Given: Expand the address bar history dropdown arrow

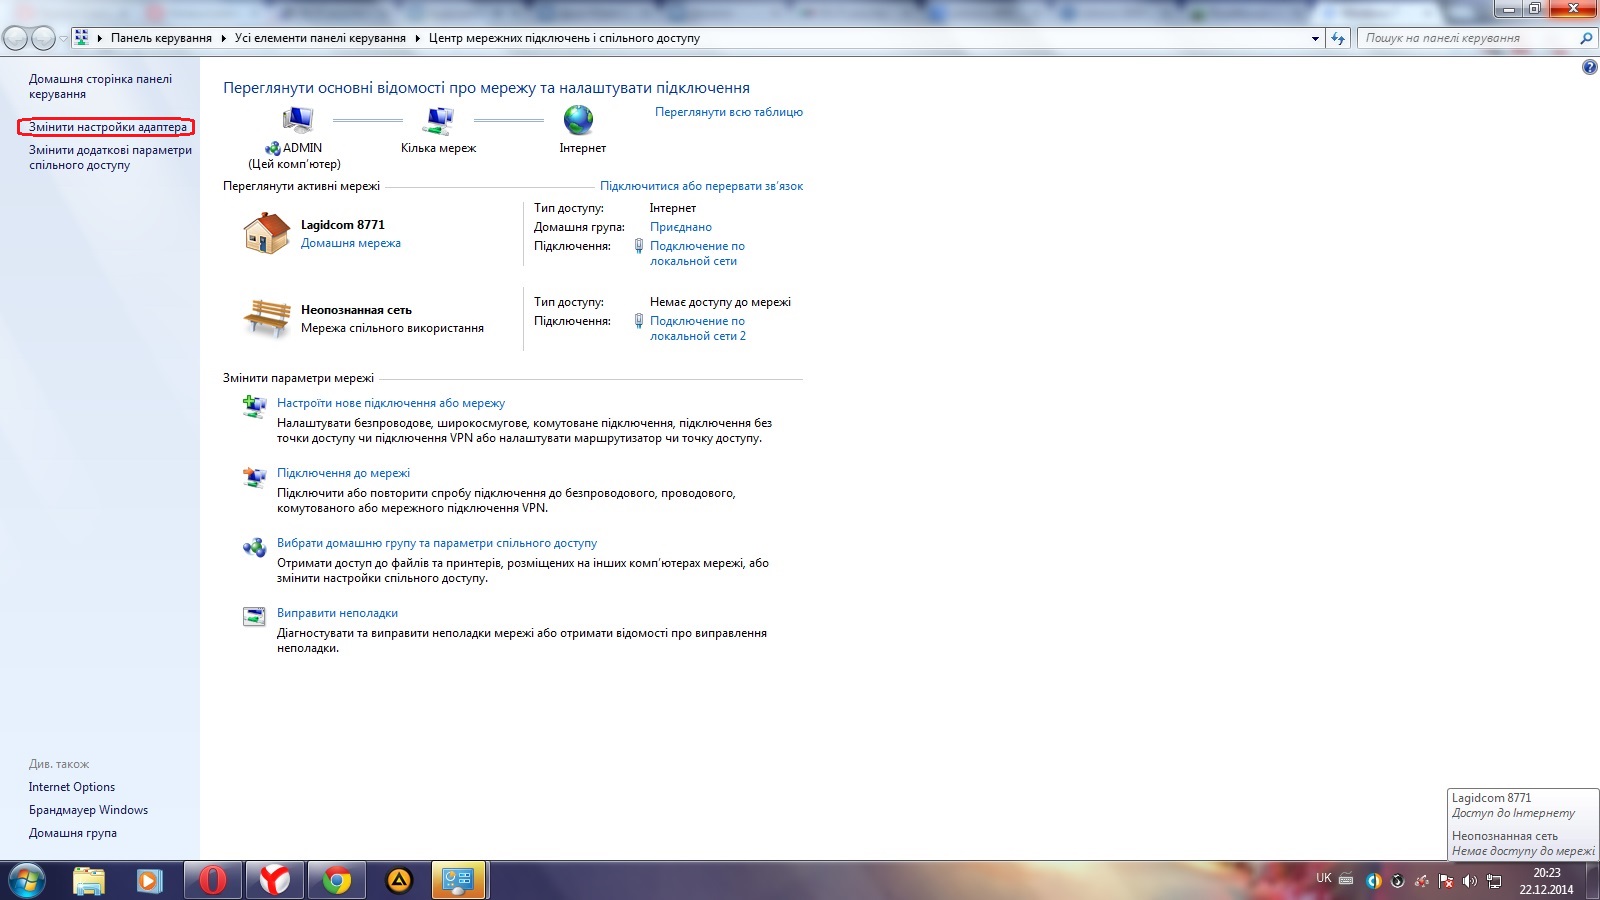Looking at the screenshot, I should point(1315,38).
